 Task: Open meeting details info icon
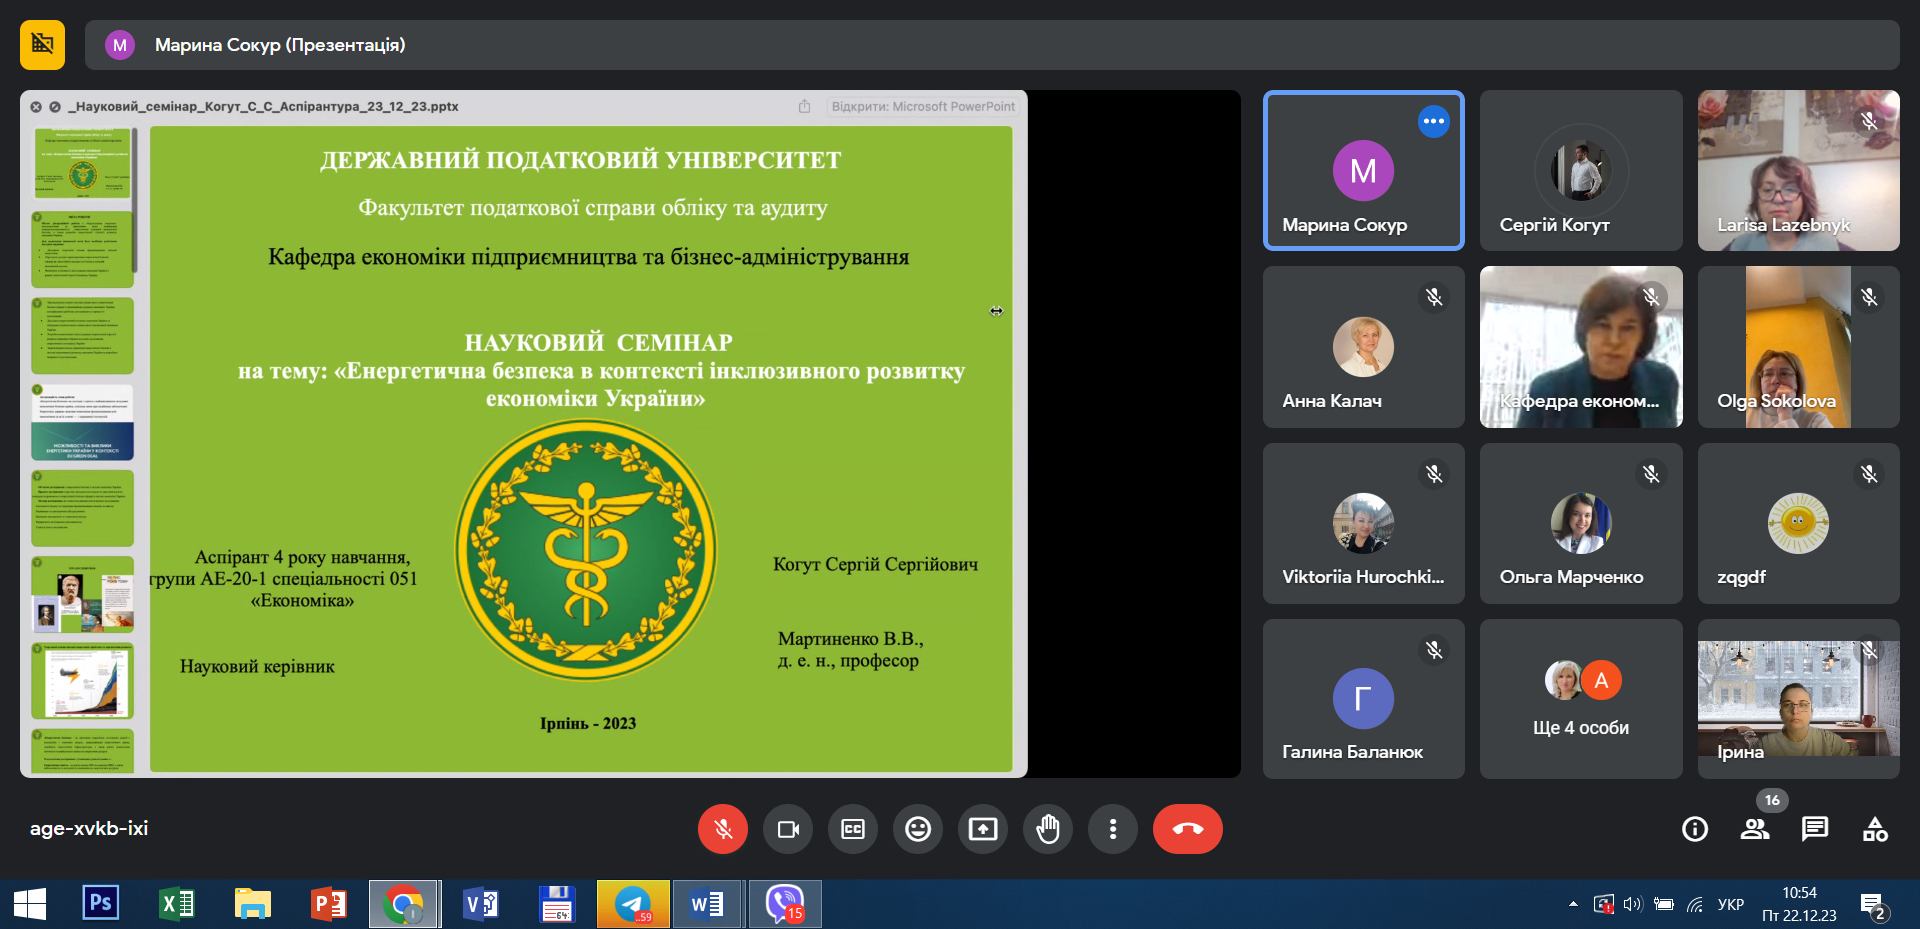pyautogui.click(x=1695, y=829)
